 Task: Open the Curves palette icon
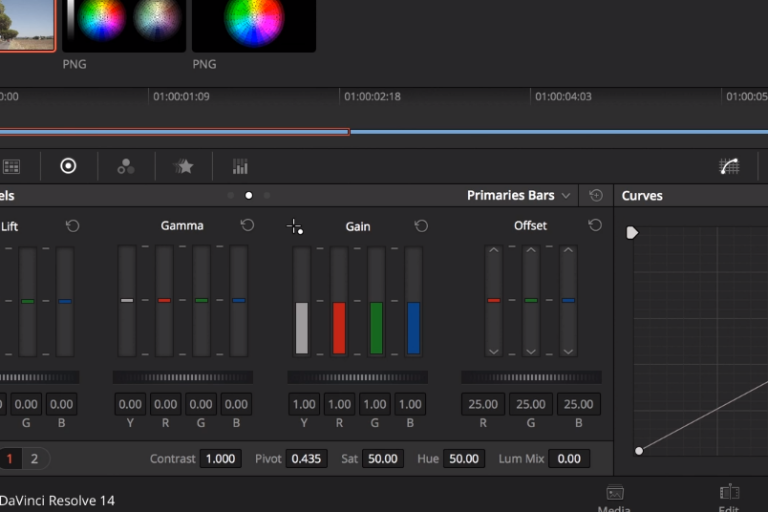[x=729, y=167]
